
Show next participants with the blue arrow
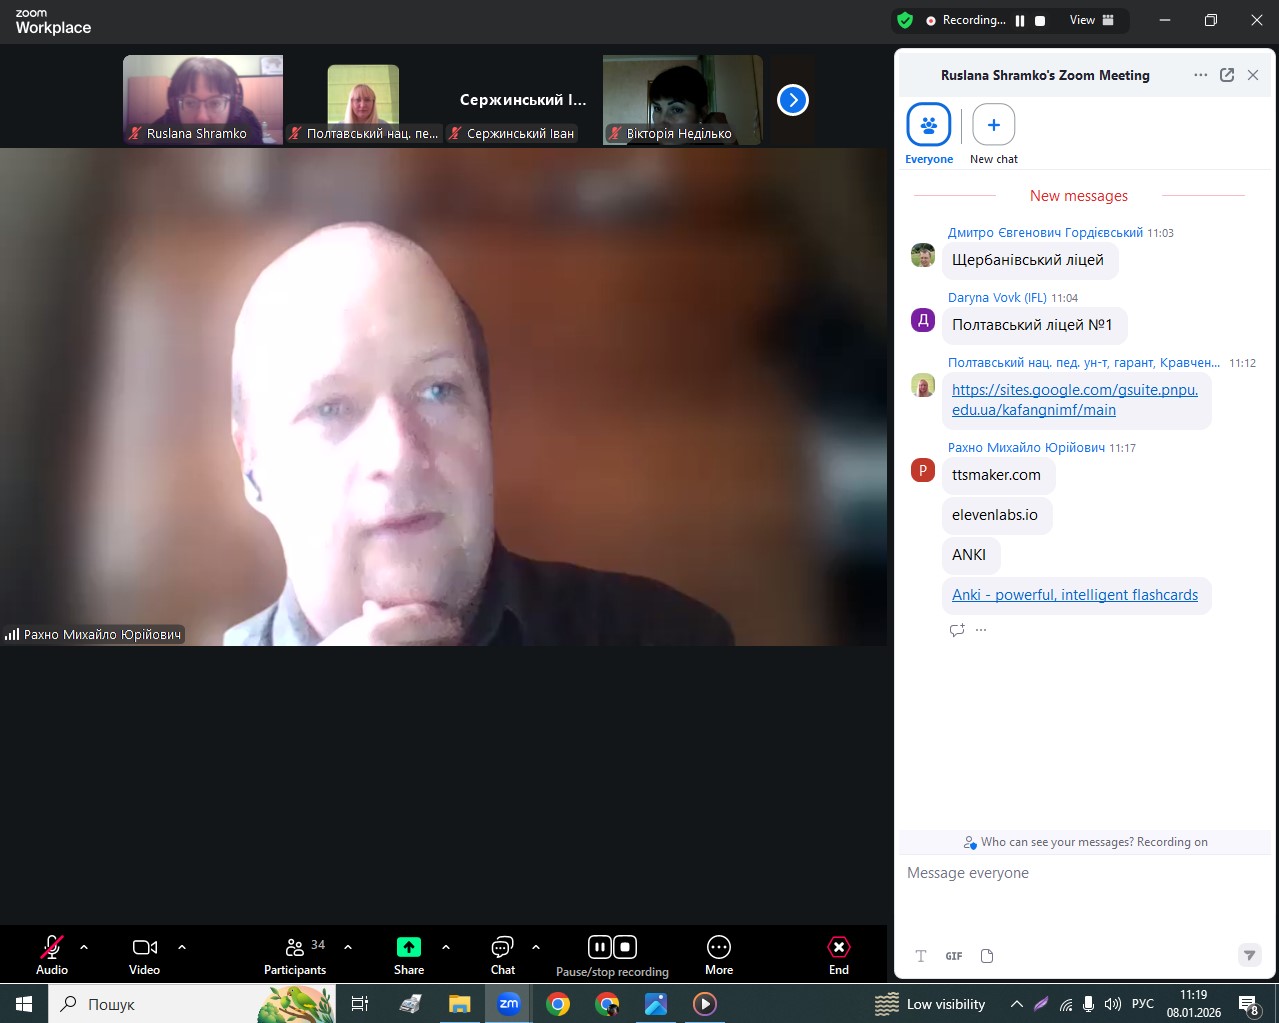792,100
